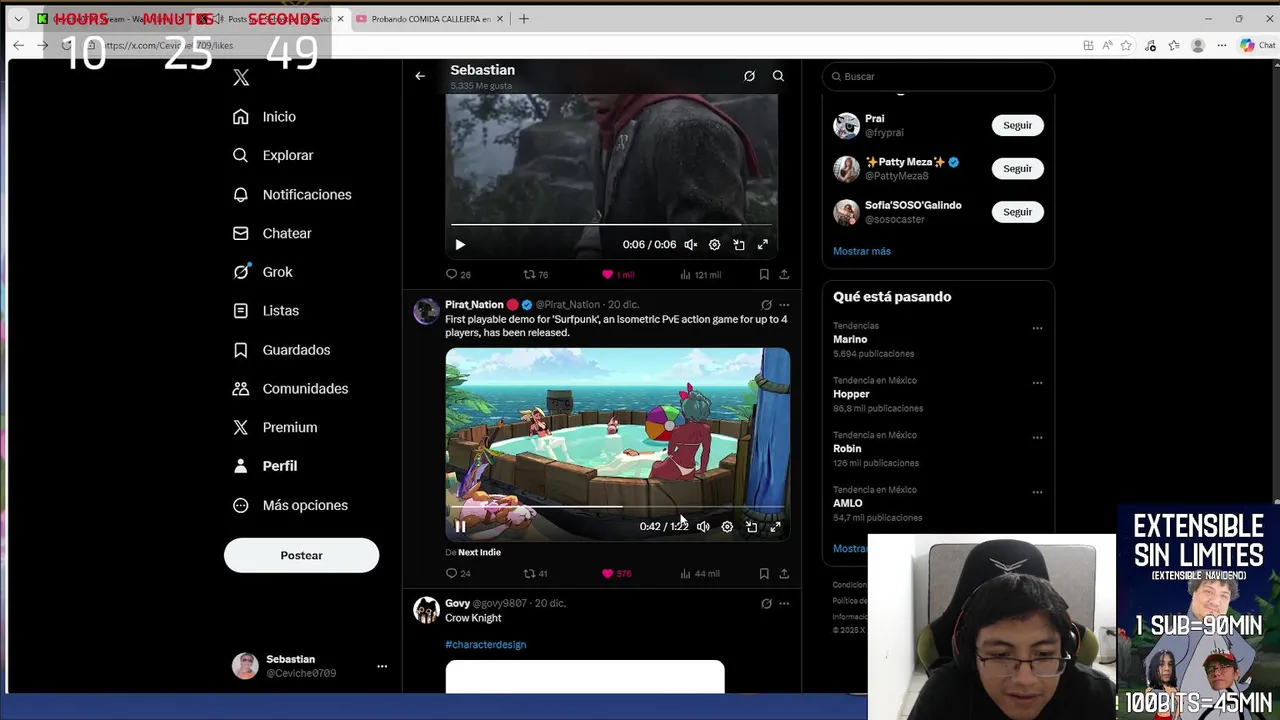
Task: Repost Pirat_Nation post with 41 reposts
Action: pos(536,573)
